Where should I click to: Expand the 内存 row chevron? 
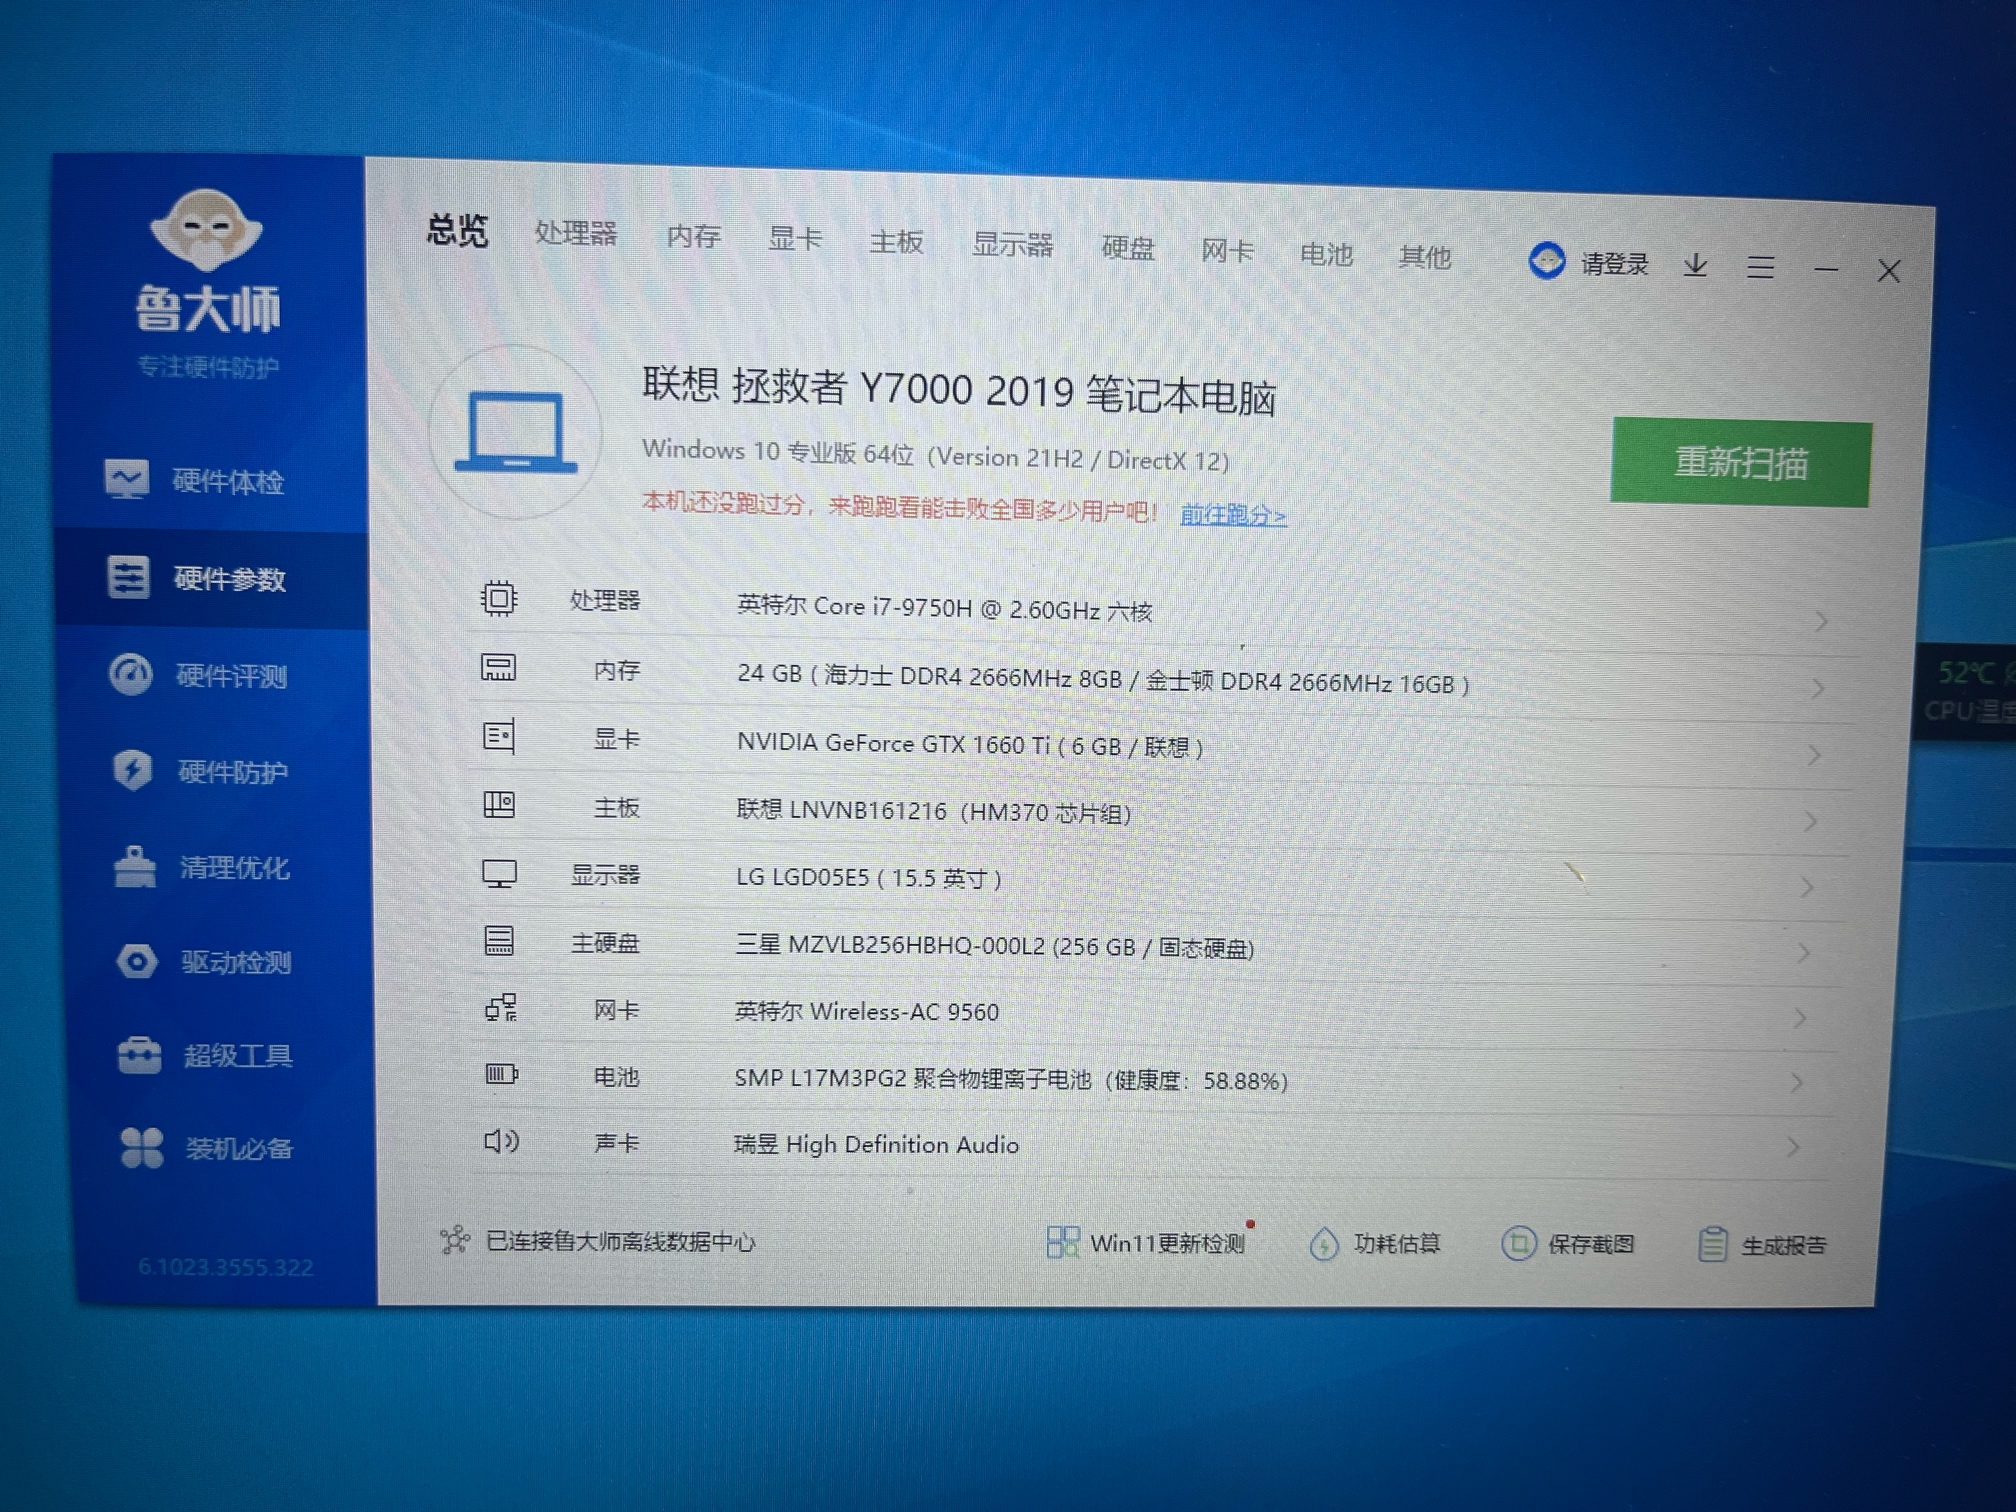point(1818,688)
